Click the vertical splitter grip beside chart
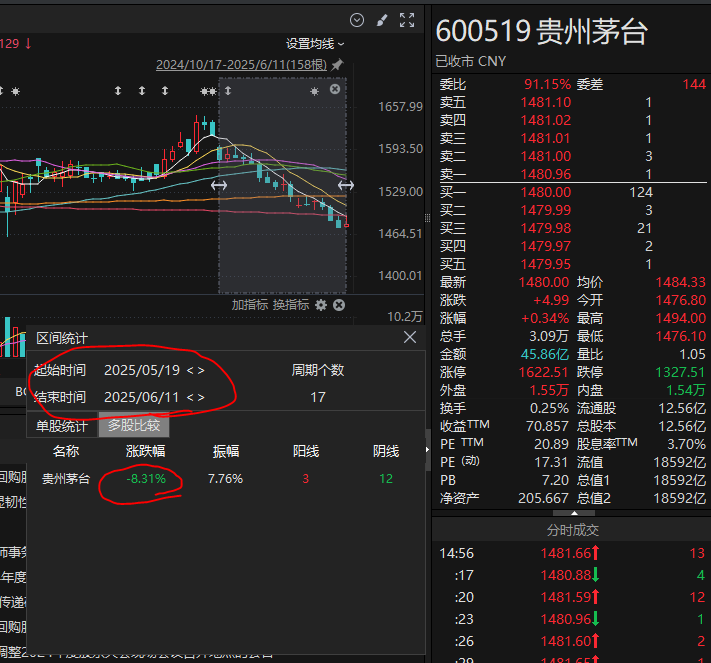The width and height of the screenshot is (711, 663). pyautogui.click(x=428, y=219)
